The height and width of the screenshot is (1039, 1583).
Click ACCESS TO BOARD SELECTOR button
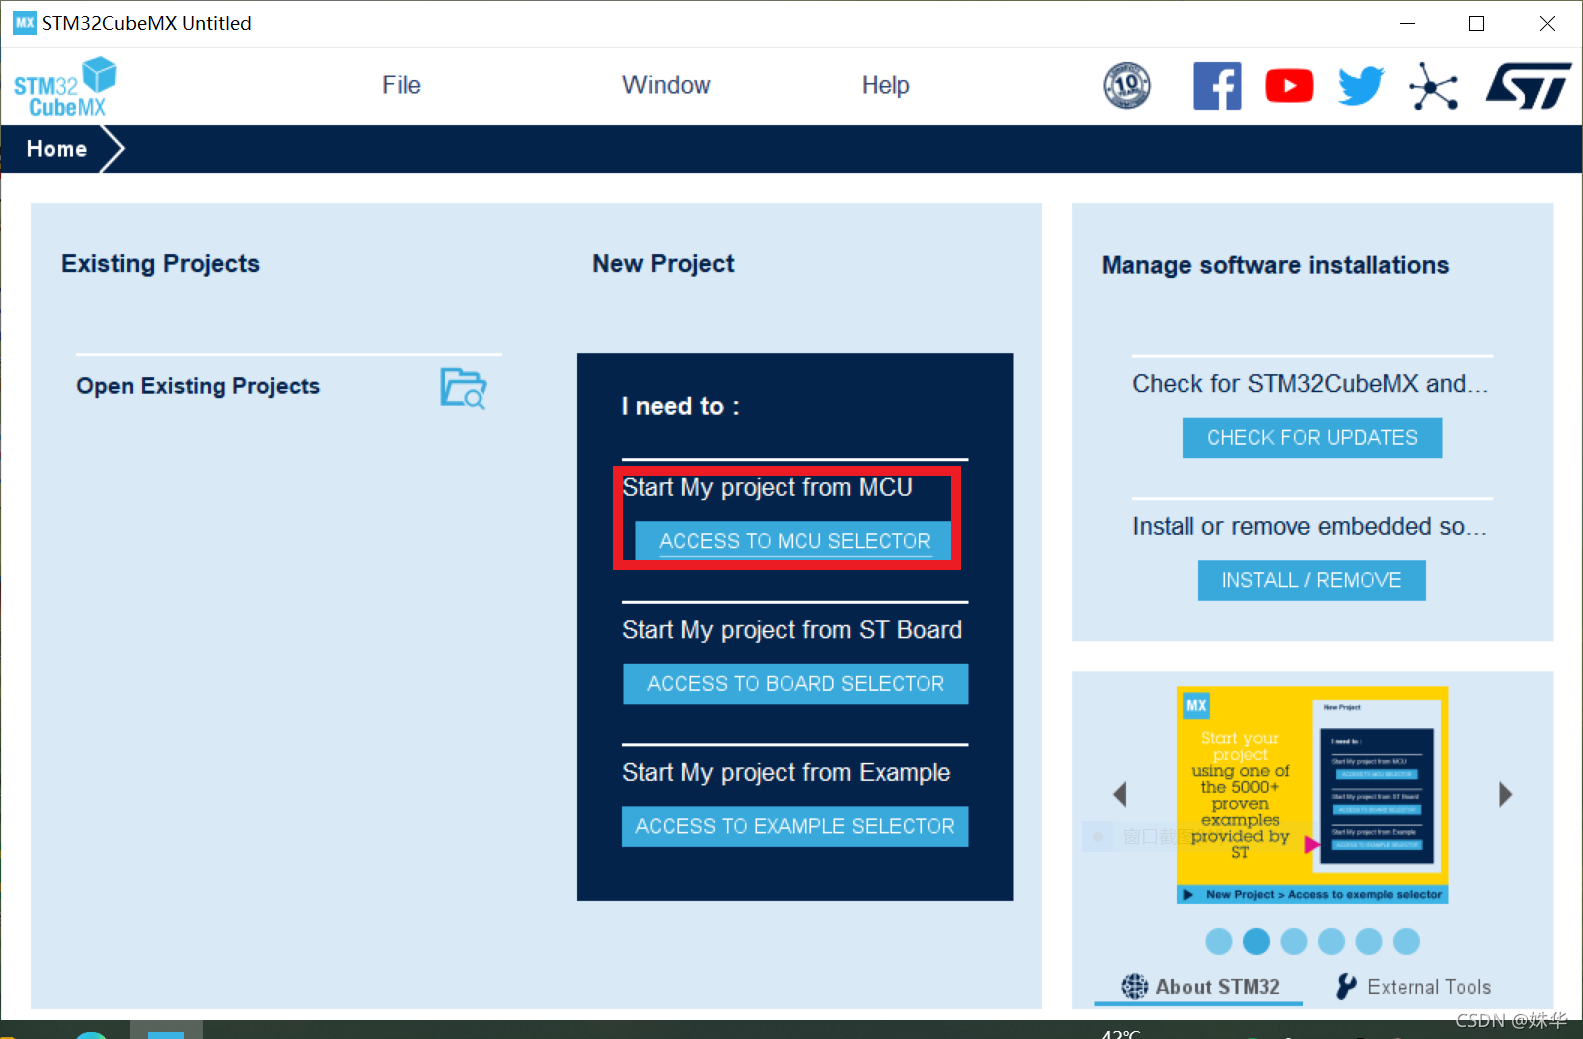pyautogui.click(x=795, y=684)
